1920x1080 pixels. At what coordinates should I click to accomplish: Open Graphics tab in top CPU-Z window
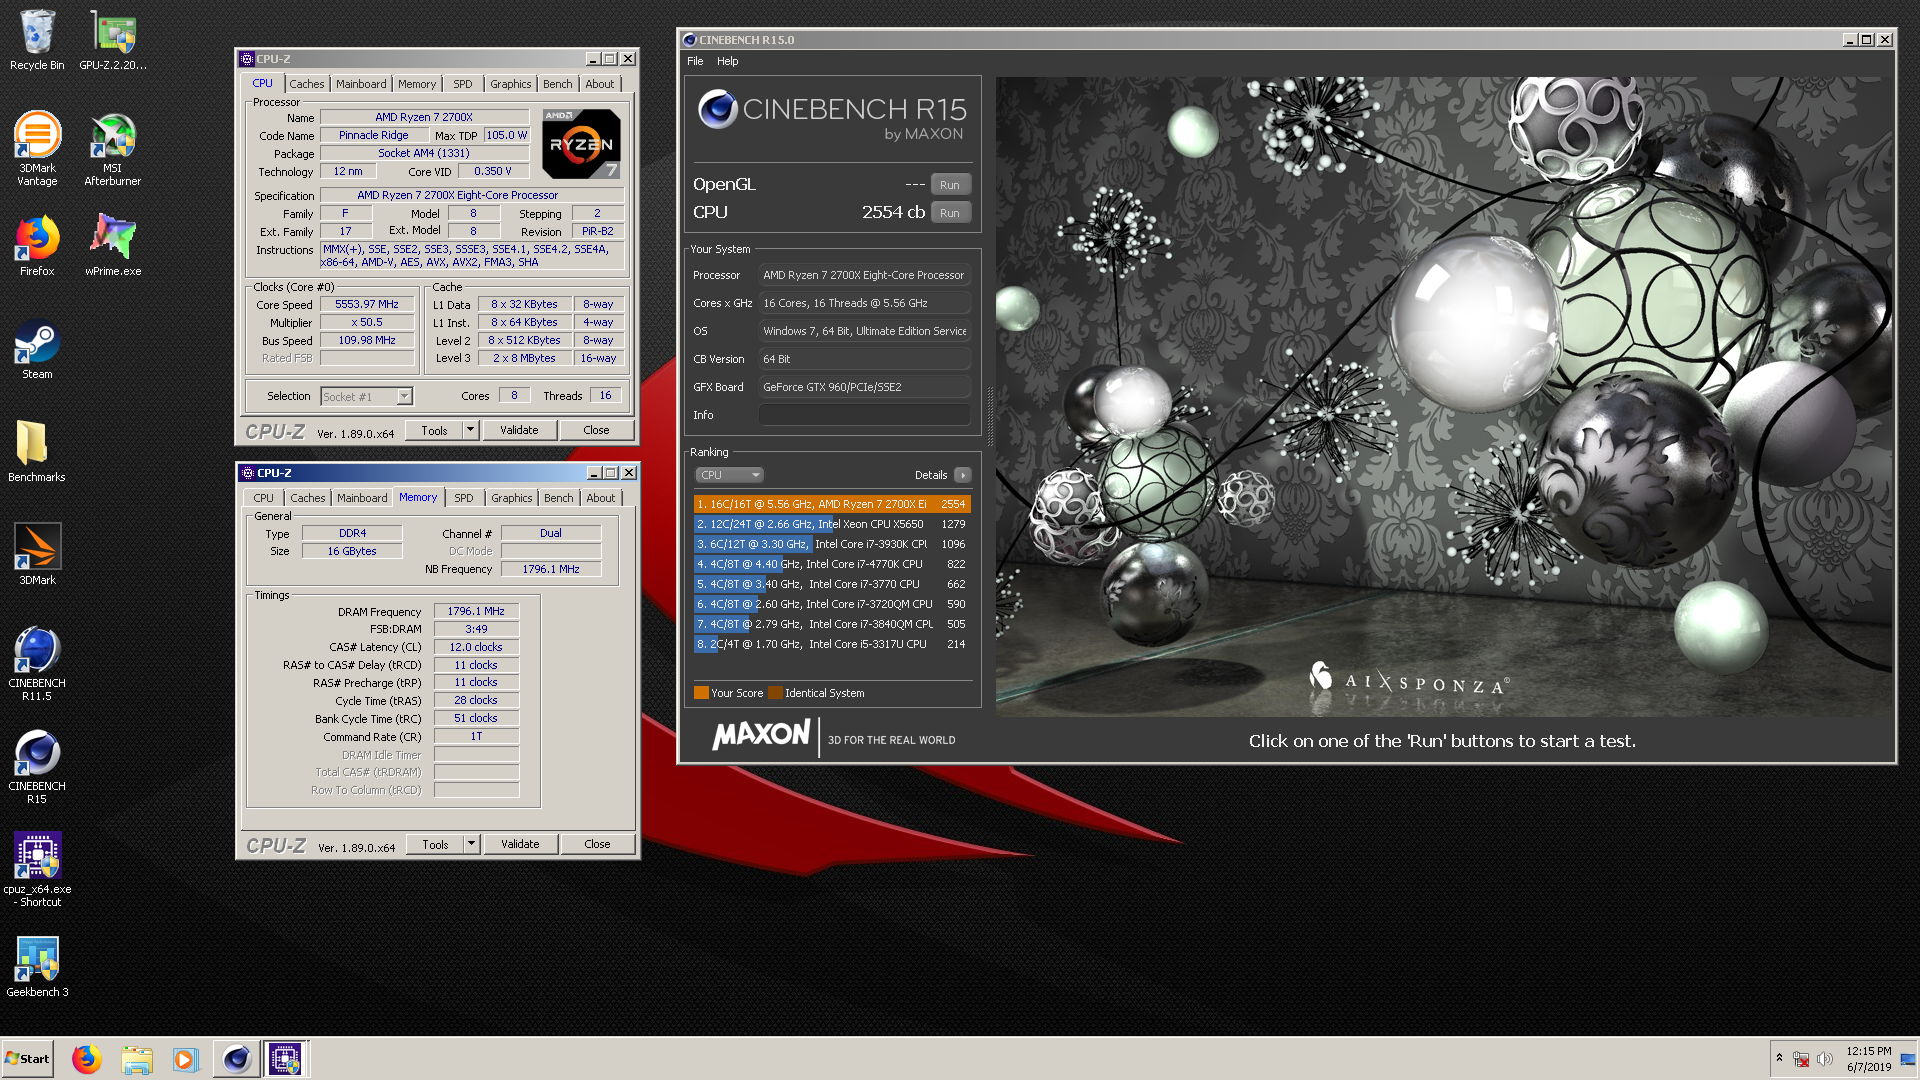(511, 84)
